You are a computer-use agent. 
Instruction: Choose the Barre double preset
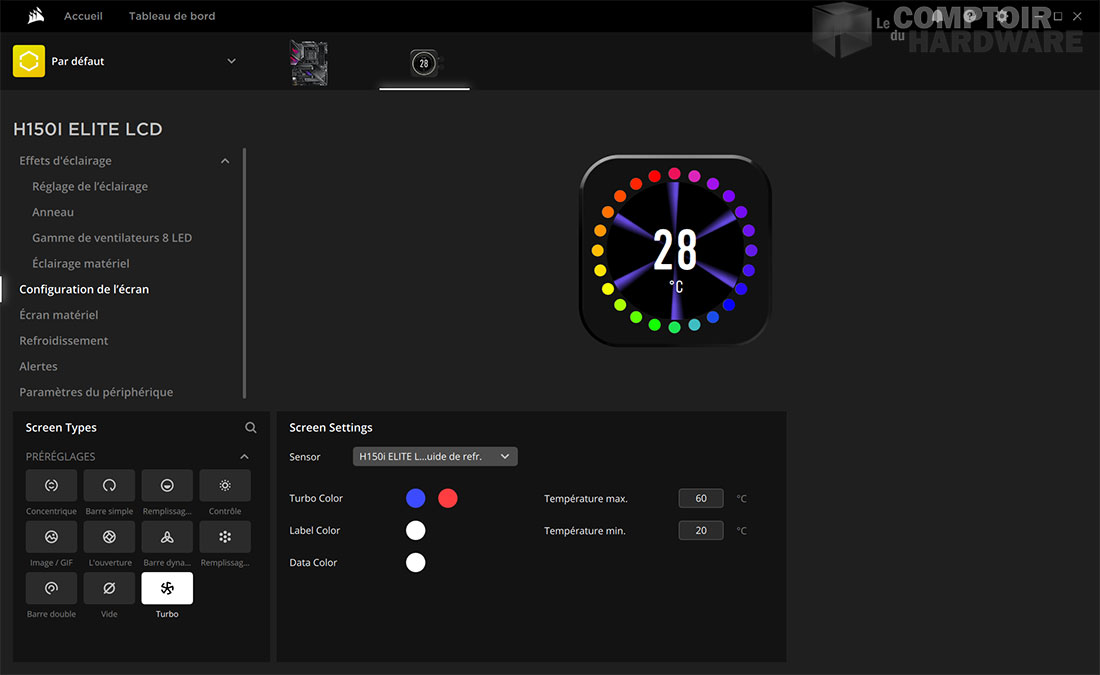[51, 589]
